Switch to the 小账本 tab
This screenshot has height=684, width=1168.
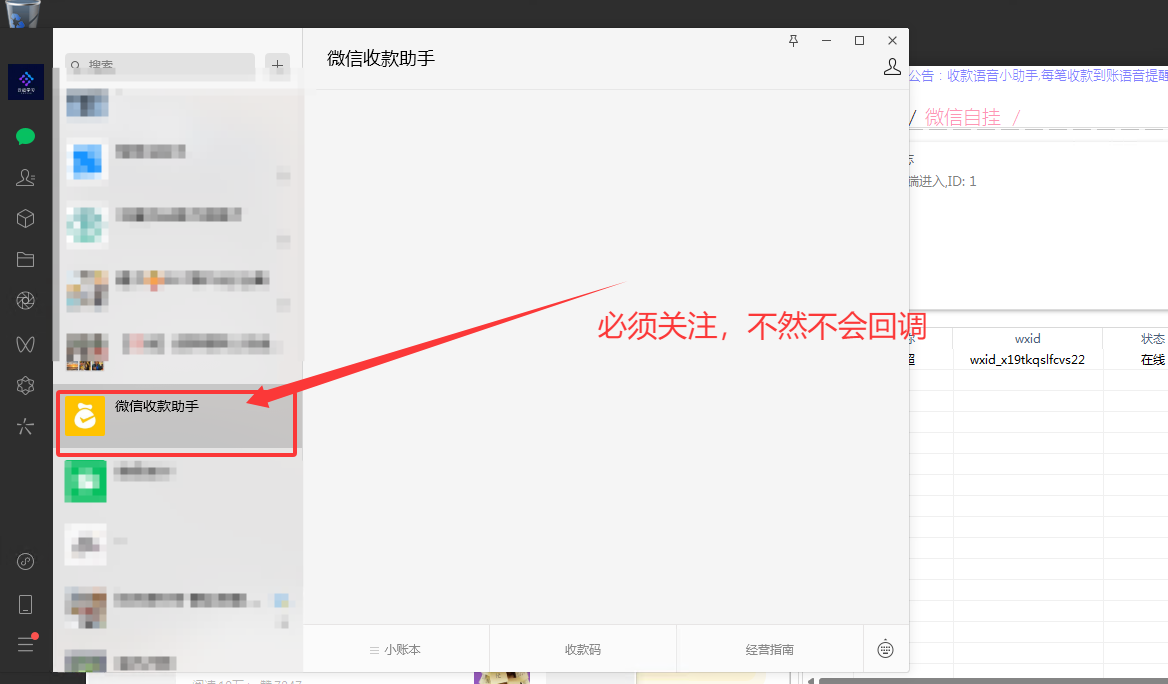(x=395, y=648)
